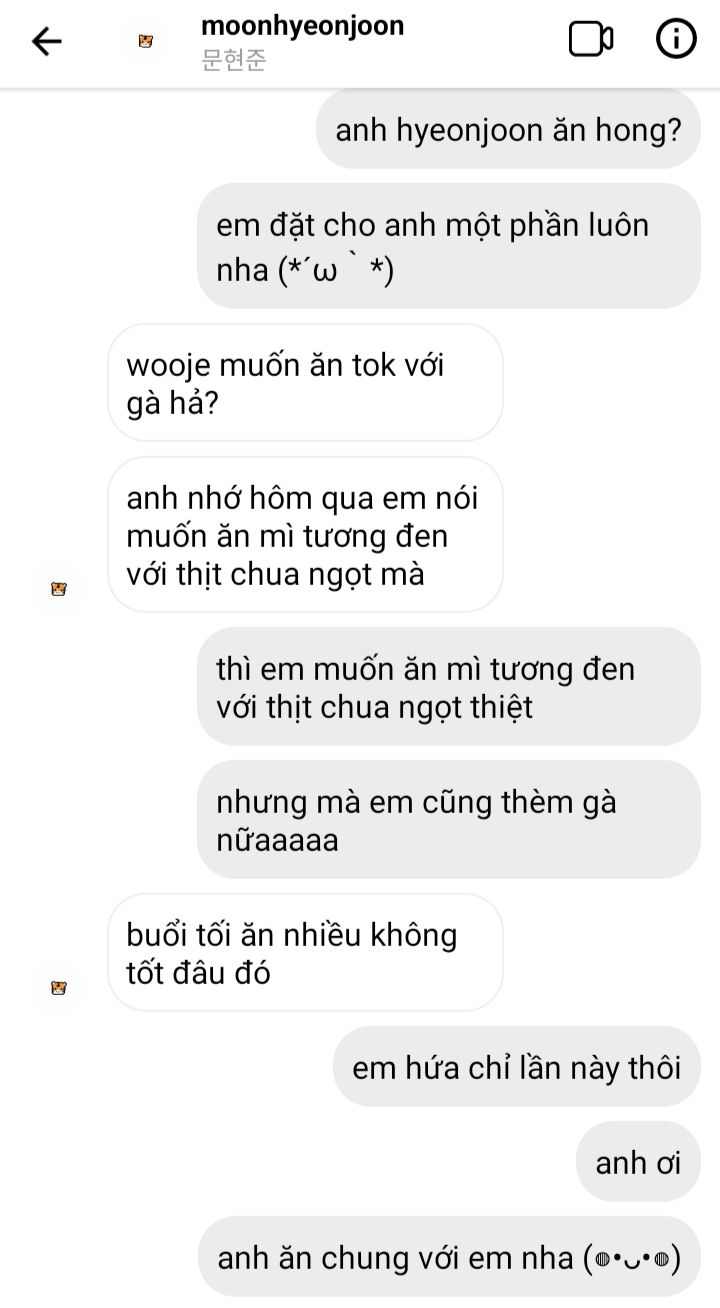Tap avatar beside 'tốt đâu đó' message
The width and height of the screenshot is (720, 1308).
point(58,988)
